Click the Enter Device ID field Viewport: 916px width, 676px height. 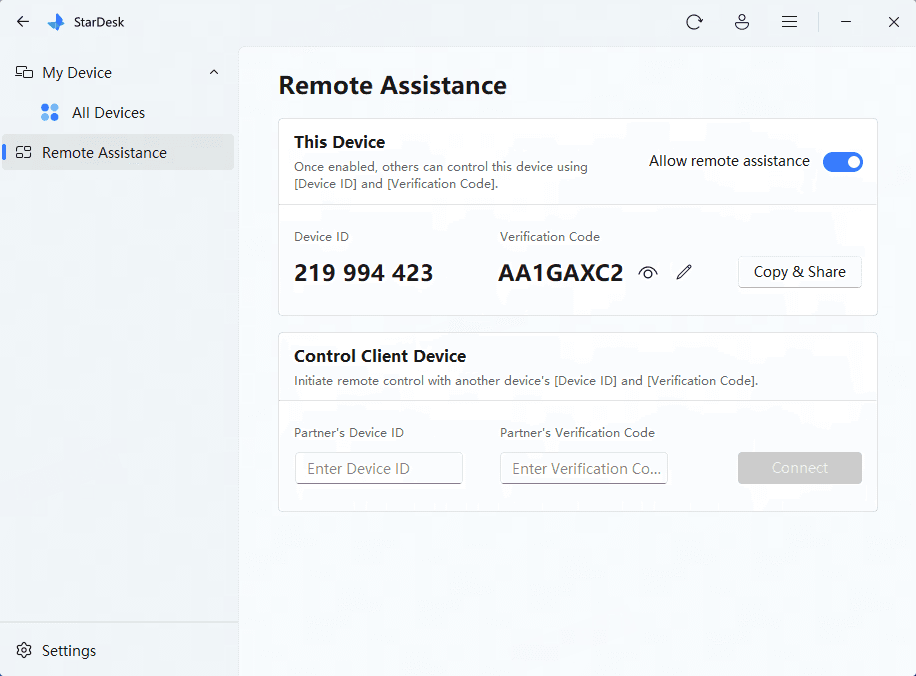pyautogui.click(x=378, y=468)
